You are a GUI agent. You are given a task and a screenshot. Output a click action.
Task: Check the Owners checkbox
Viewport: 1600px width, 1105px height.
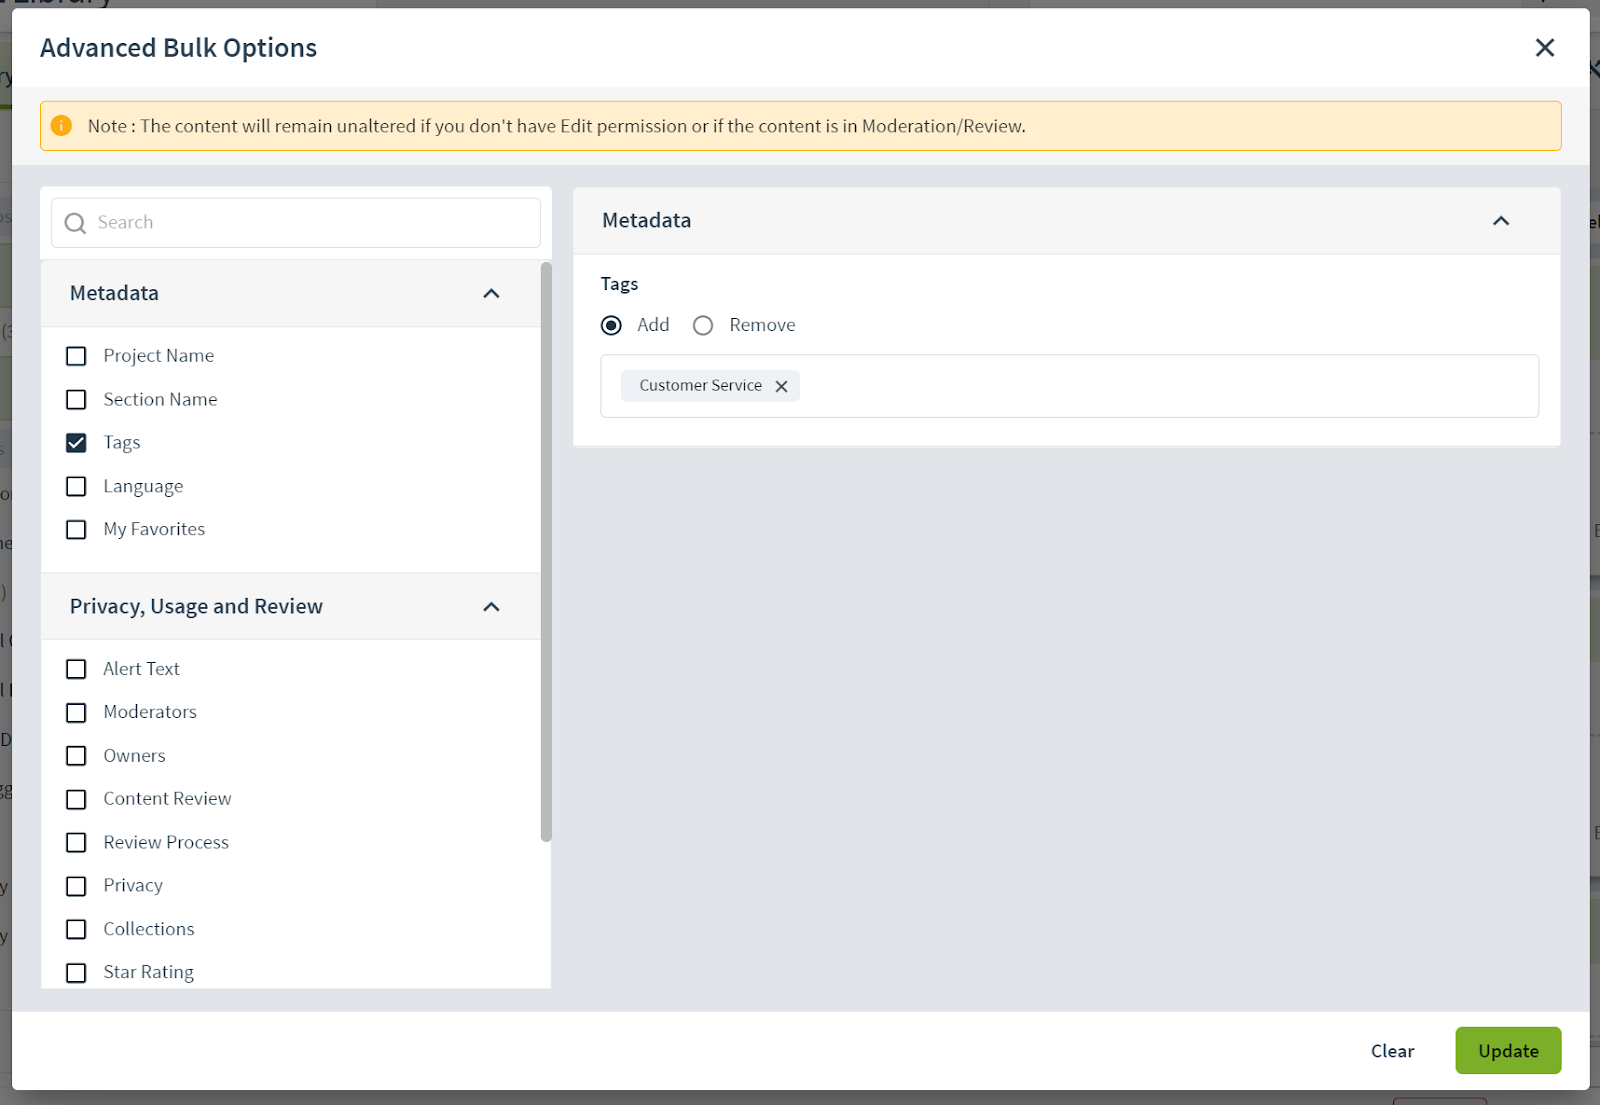(x=76, y=756)
